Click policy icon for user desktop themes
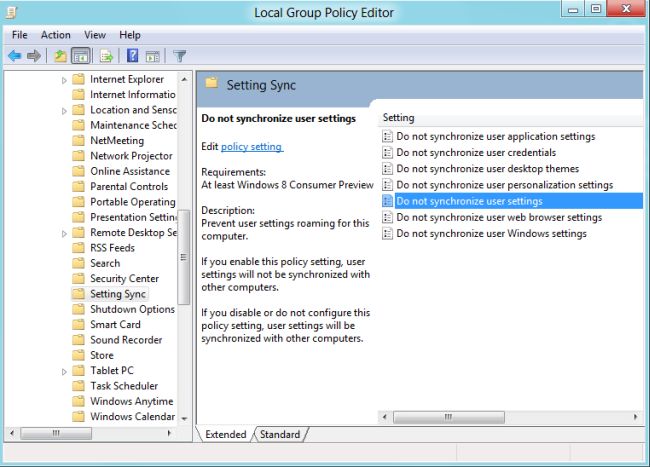 click(x=387, y=169)
